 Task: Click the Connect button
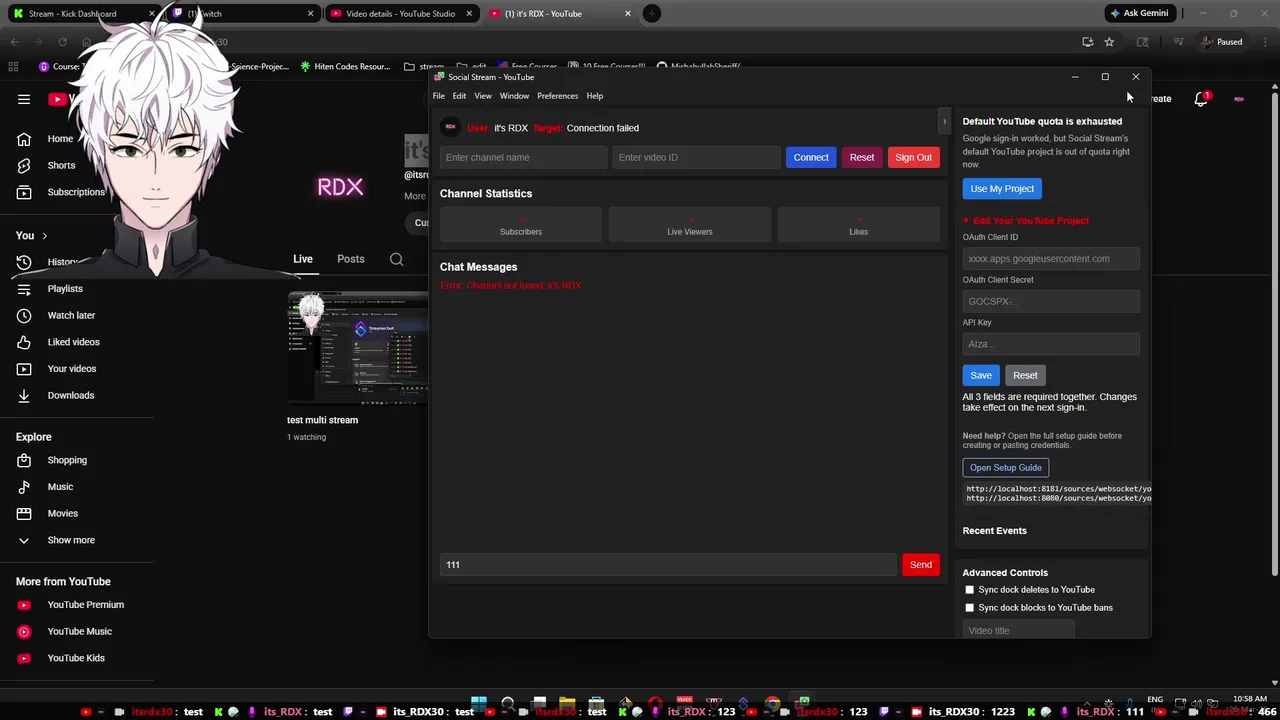pos(811,157)
